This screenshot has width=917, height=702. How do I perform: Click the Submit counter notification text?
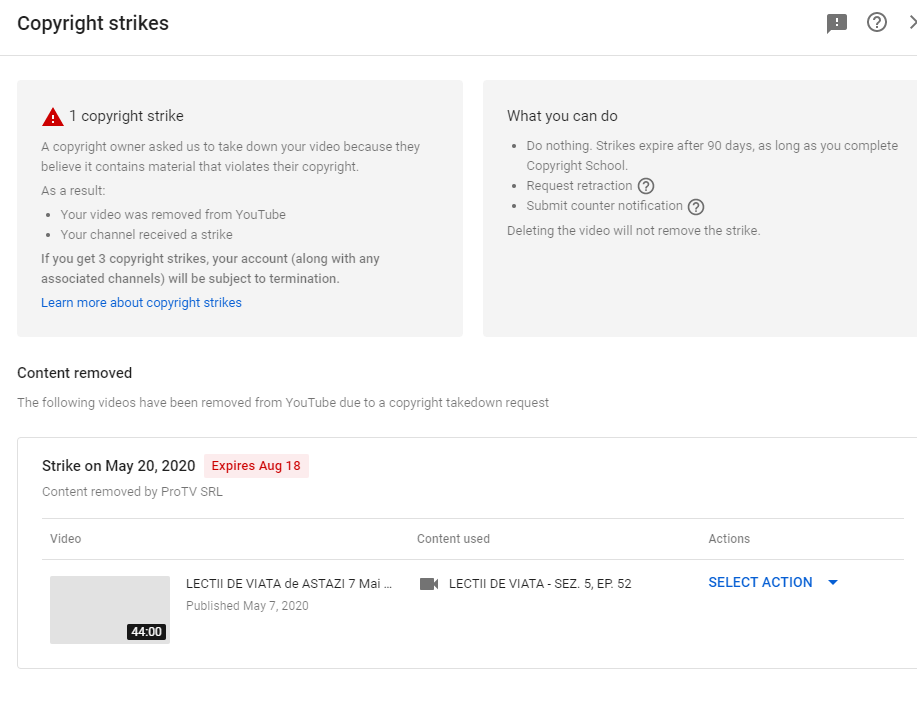pyautogui.click(x=604, y=205)
